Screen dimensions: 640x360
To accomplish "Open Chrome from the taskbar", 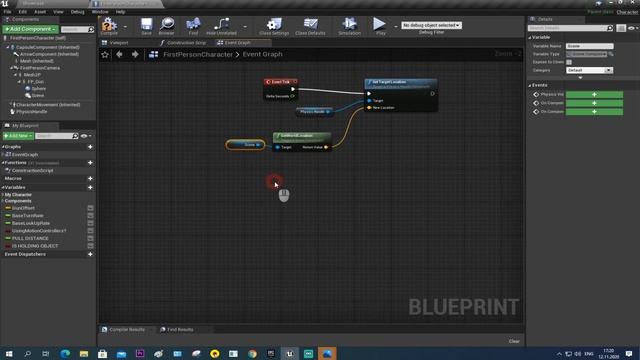I will [252, 353].
